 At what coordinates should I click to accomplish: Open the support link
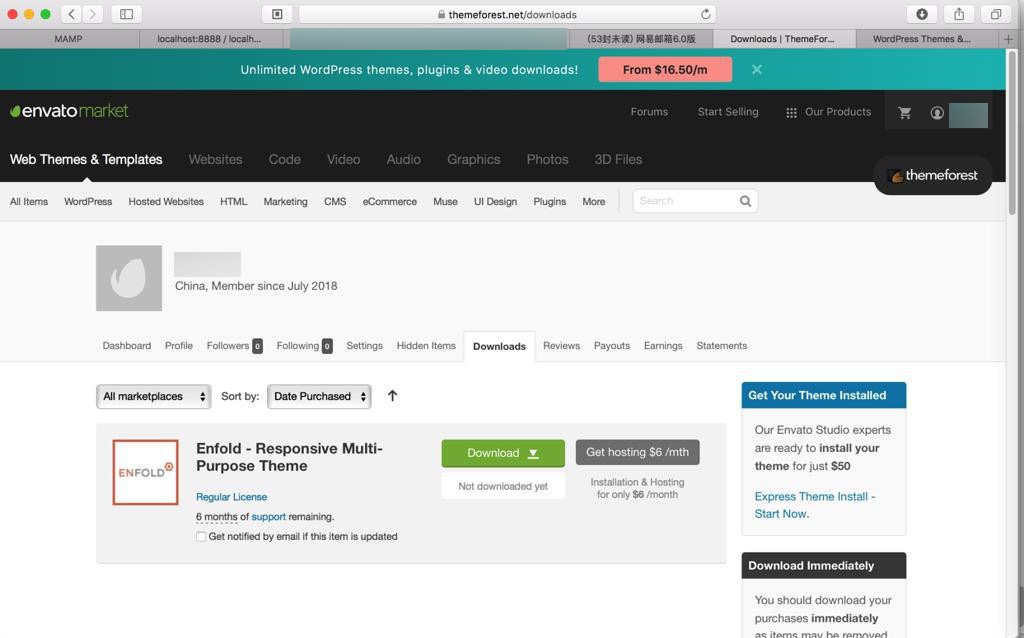pos(268,517)
